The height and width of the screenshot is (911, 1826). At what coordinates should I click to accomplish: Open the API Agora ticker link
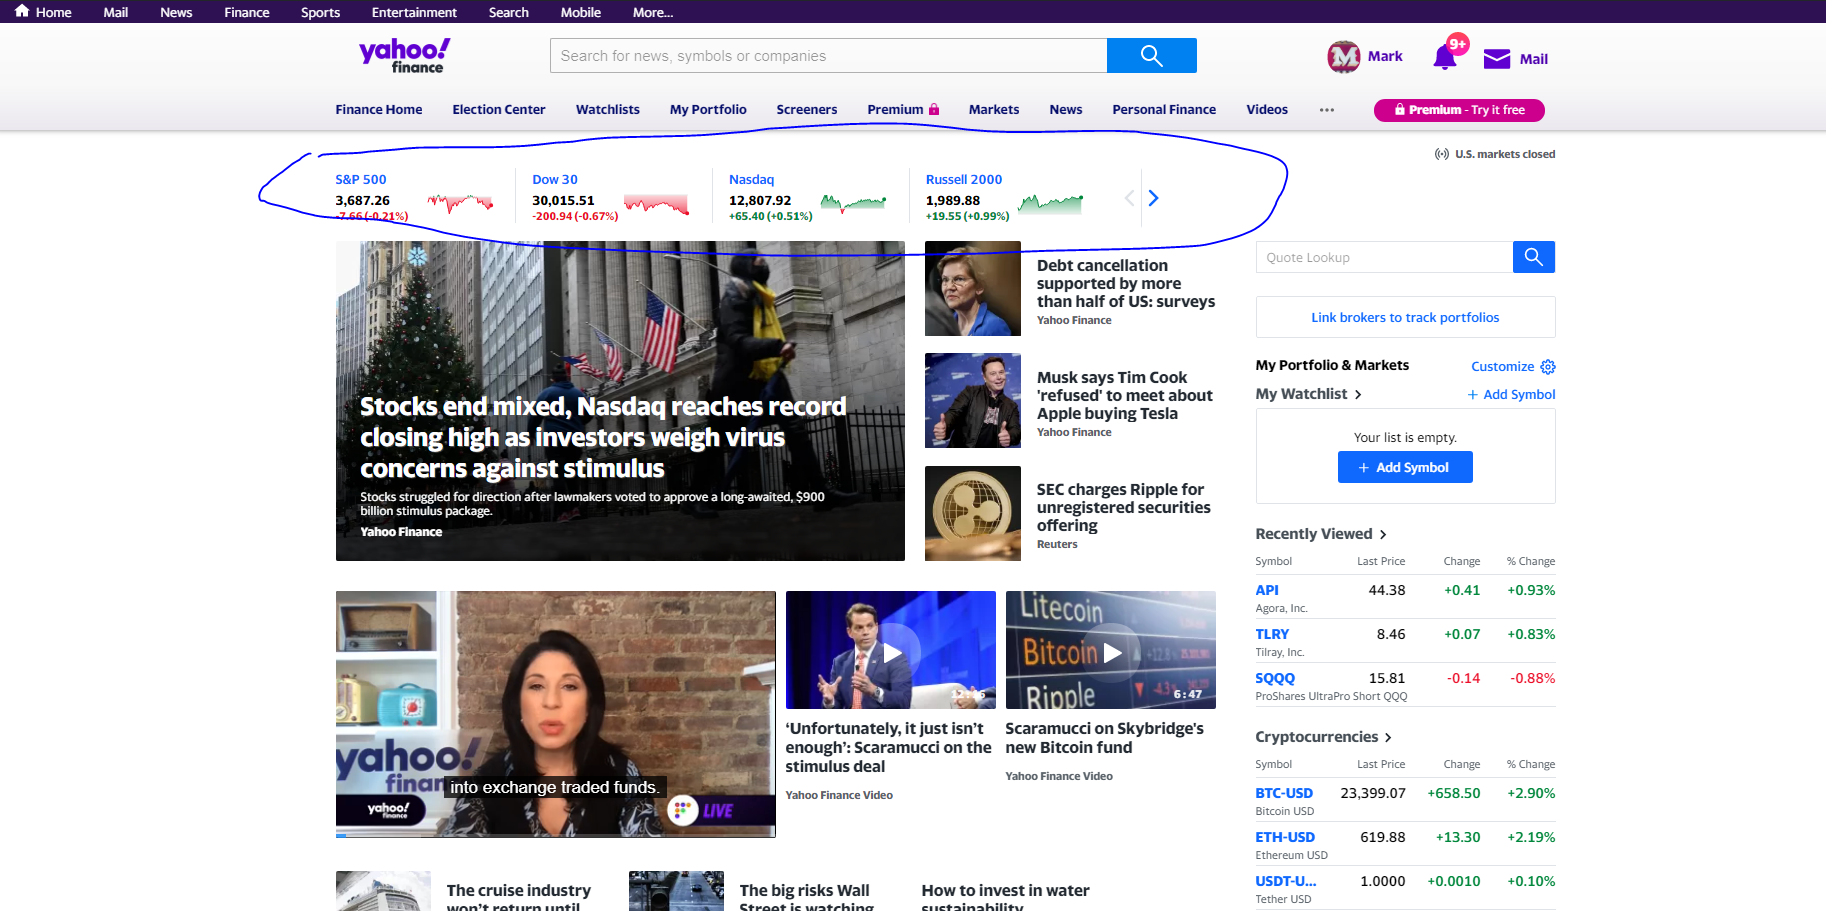click(x=1267, y=591)
